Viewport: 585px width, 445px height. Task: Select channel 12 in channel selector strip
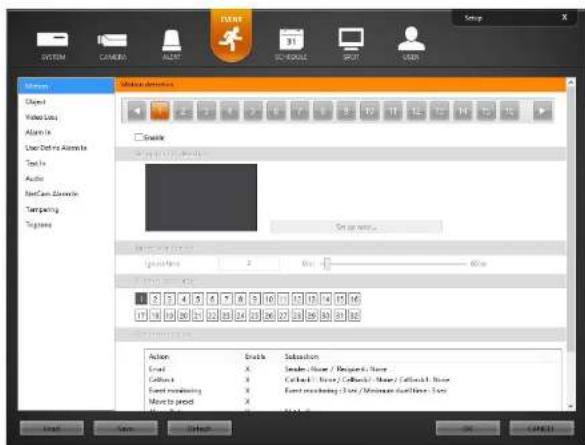coord(416,111)
